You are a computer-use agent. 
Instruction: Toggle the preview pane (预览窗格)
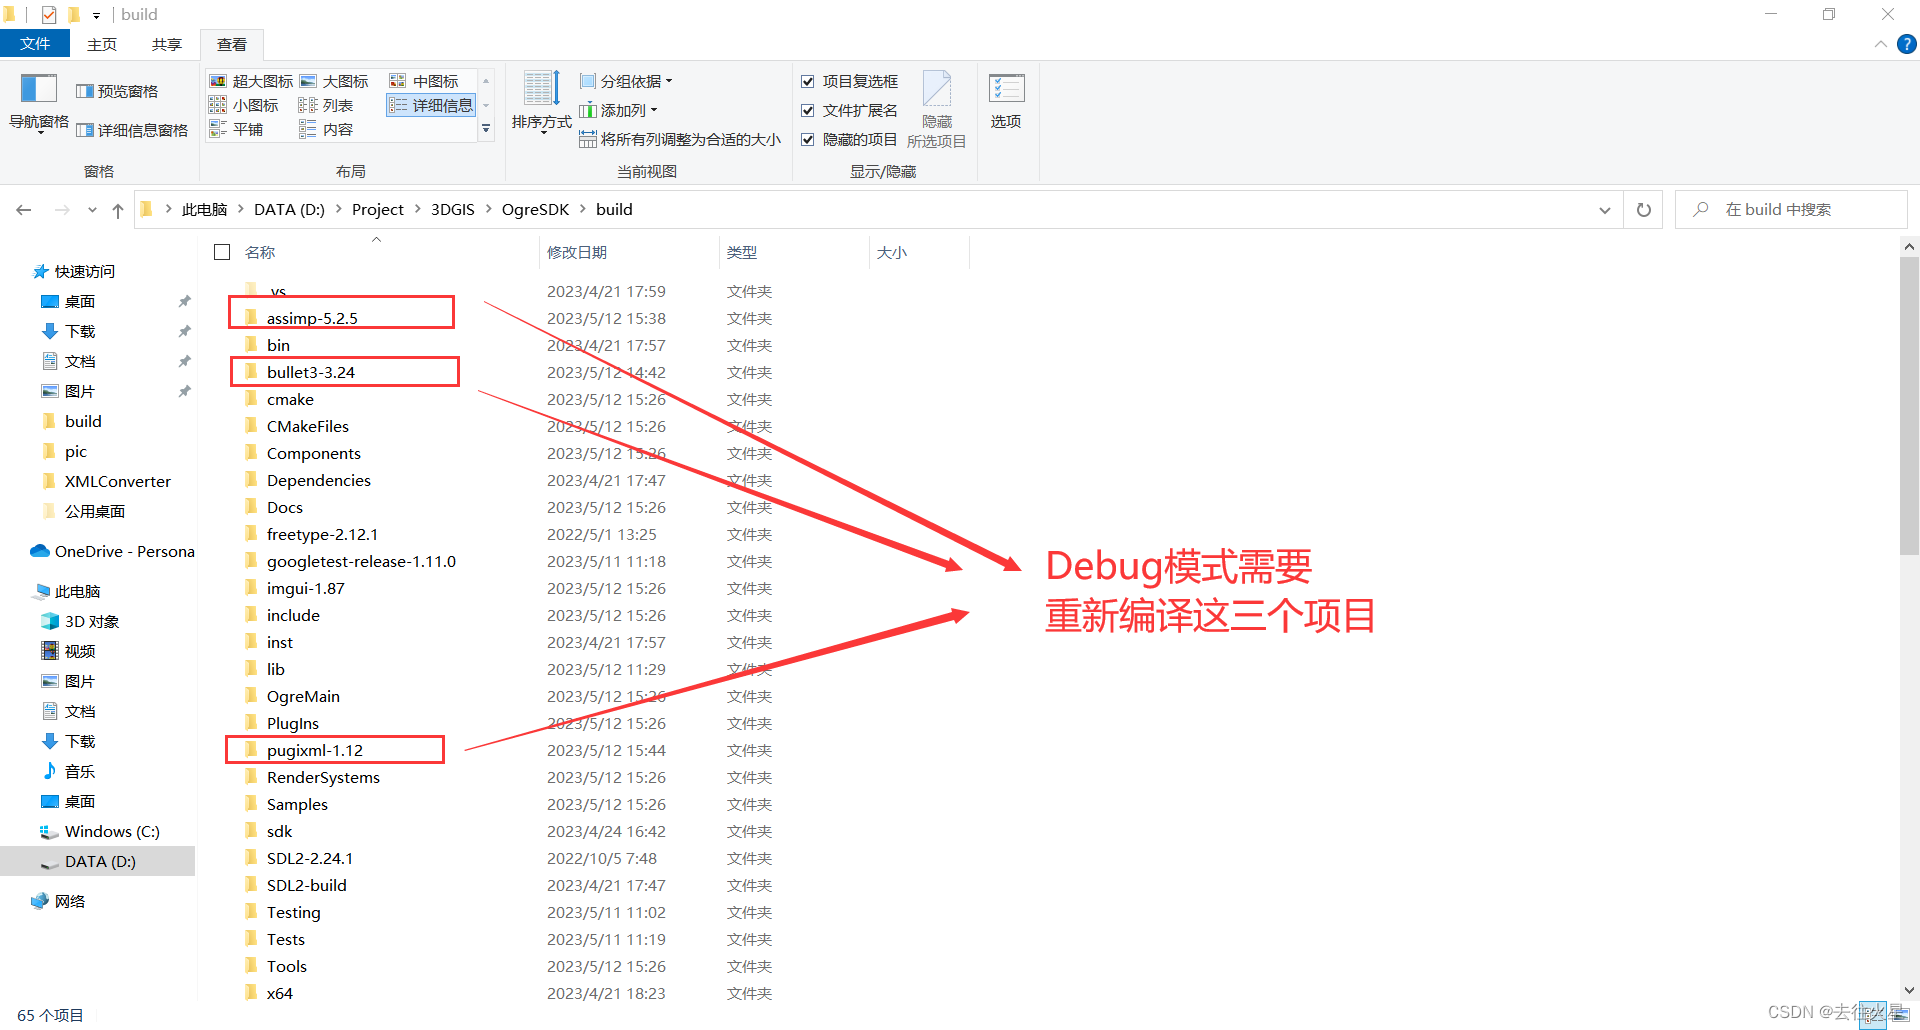[117, 91]
